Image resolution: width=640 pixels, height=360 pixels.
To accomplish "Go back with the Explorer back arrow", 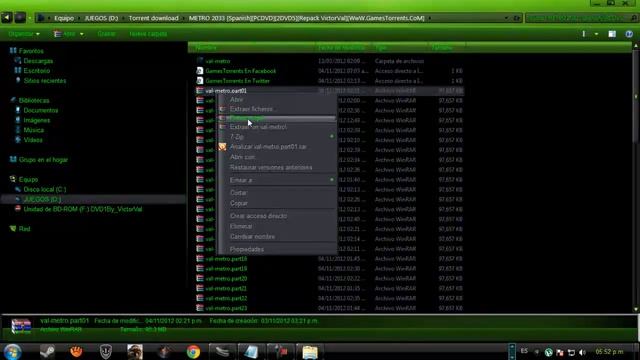I will click(x=7, y=18).
